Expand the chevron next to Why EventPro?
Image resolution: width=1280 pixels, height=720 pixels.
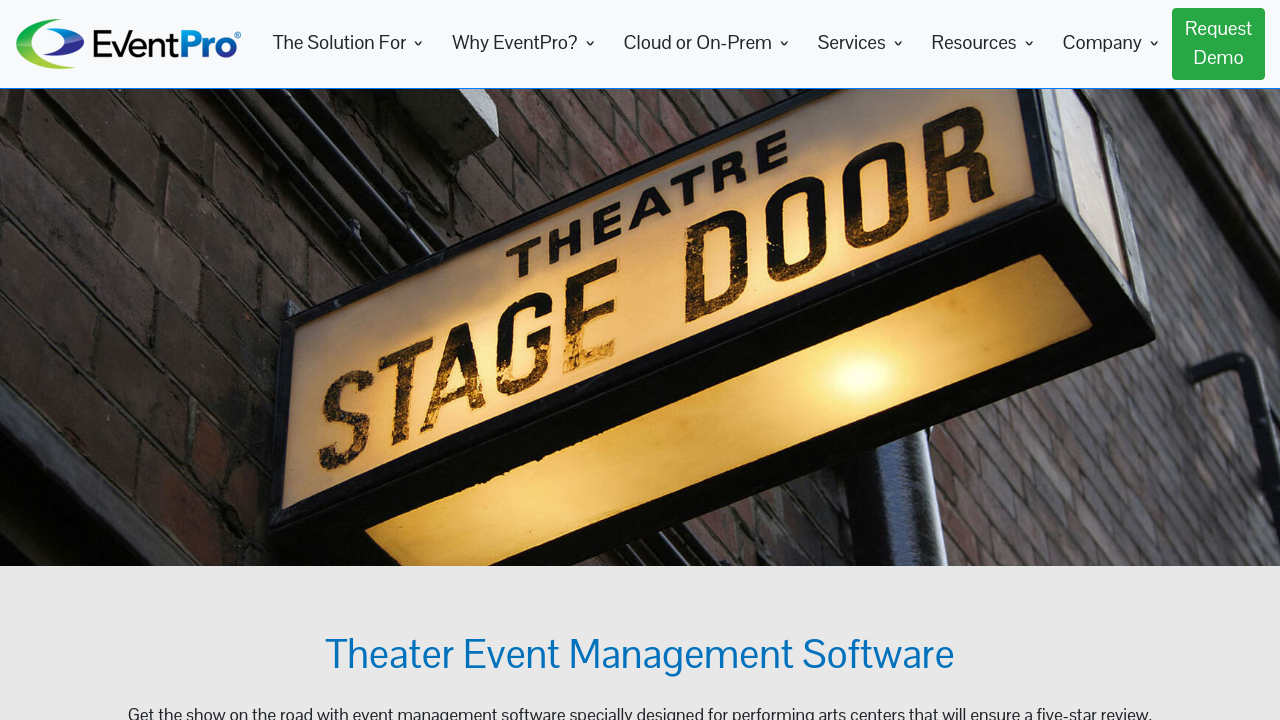[x=590, y=44]
